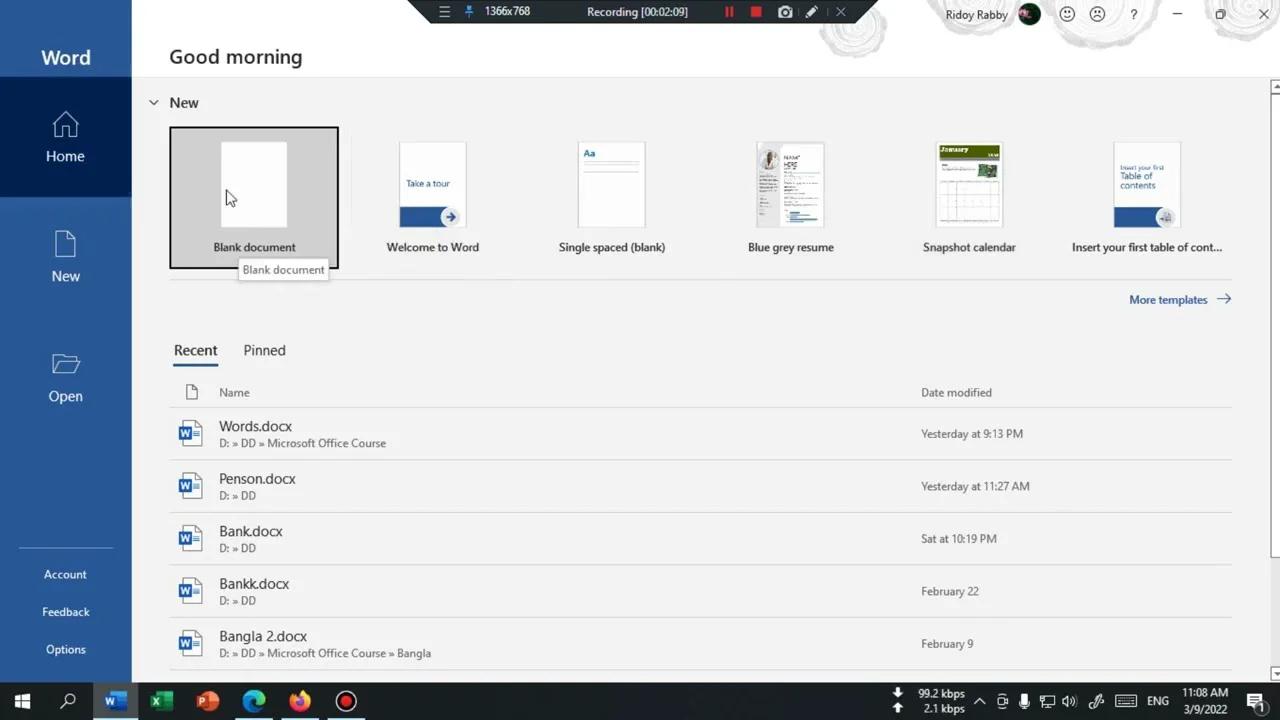Open Firefox from the taskbar
The height and width of the screenshot is (720, 1280).
[x=299, y=701]
